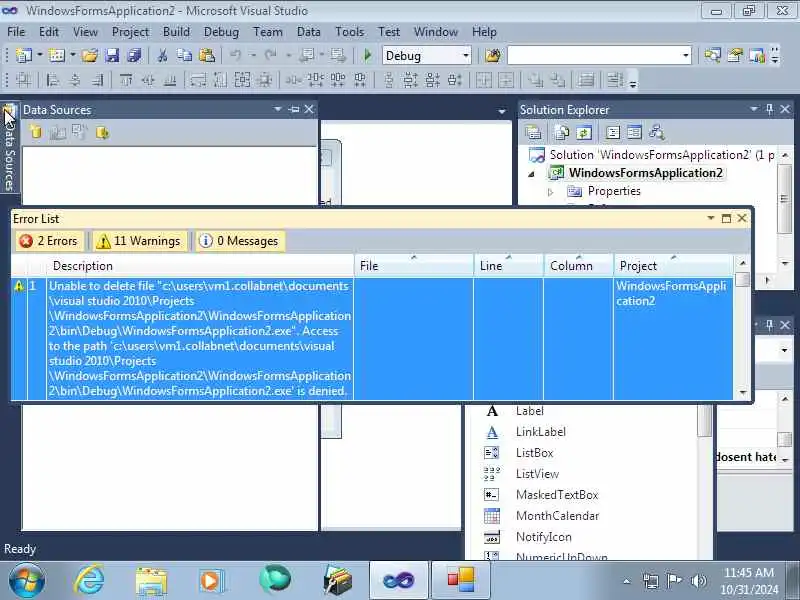The width and height of the screenshot is (800, 600).
Task: Click the Copy icon in toolbar
Action: [184, 55]
